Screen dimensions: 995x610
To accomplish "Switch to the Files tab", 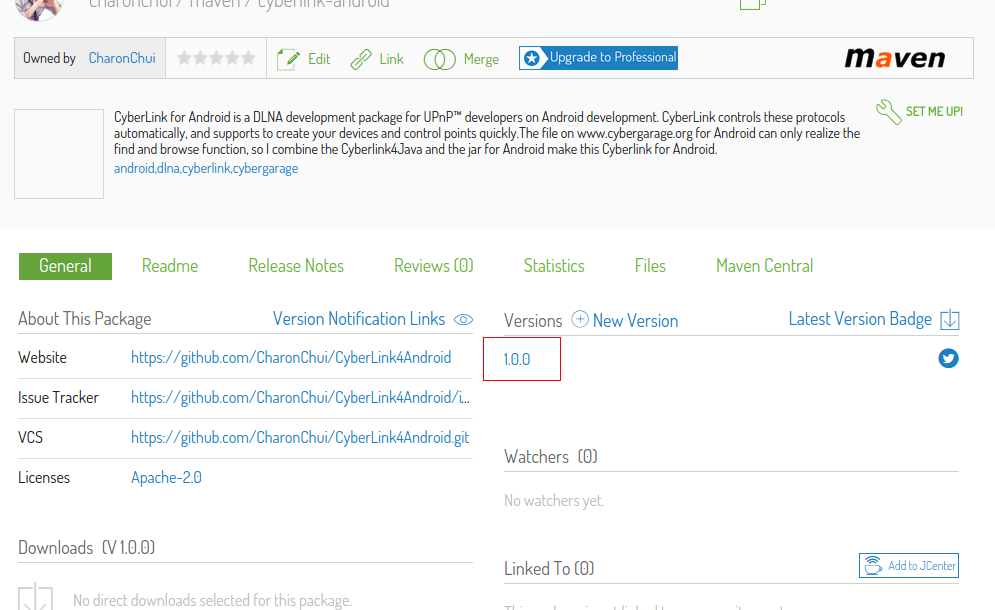I will click(x=650, y=266).
